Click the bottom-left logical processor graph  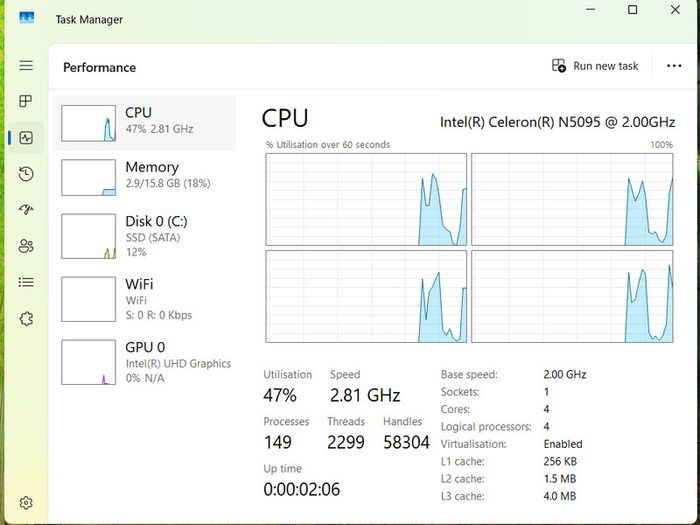pyautogui.click(x=366, y=296)
